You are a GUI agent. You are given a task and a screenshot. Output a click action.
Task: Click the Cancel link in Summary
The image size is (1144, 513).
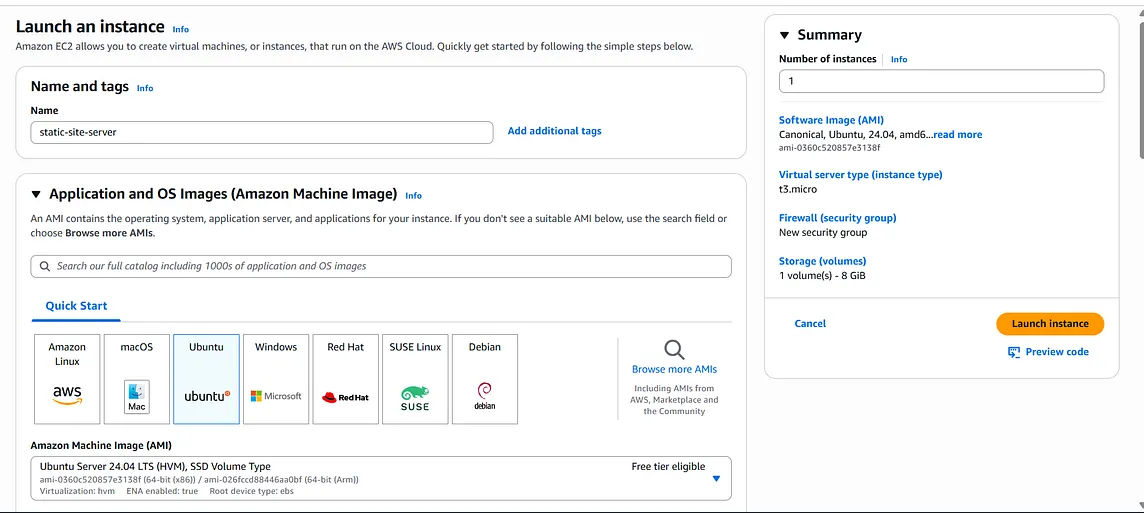(810, 324)
